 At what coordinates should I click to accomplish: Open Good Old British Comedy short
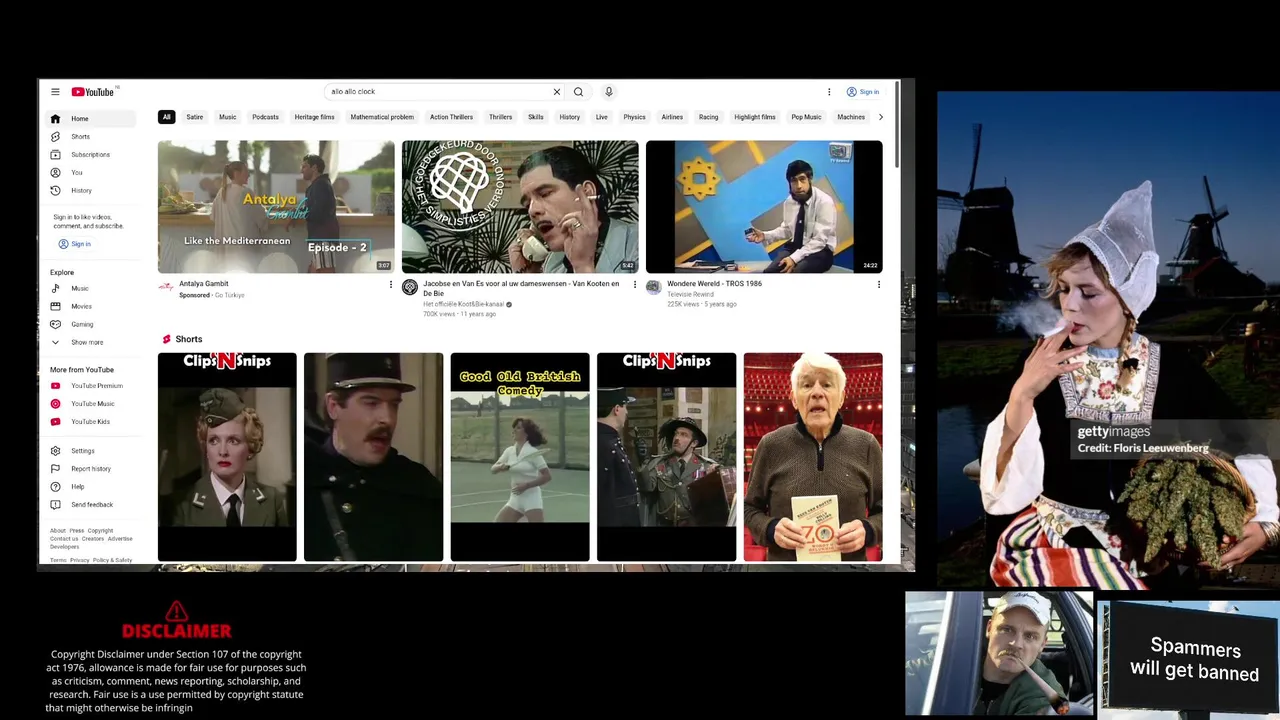tap(520, 457)
